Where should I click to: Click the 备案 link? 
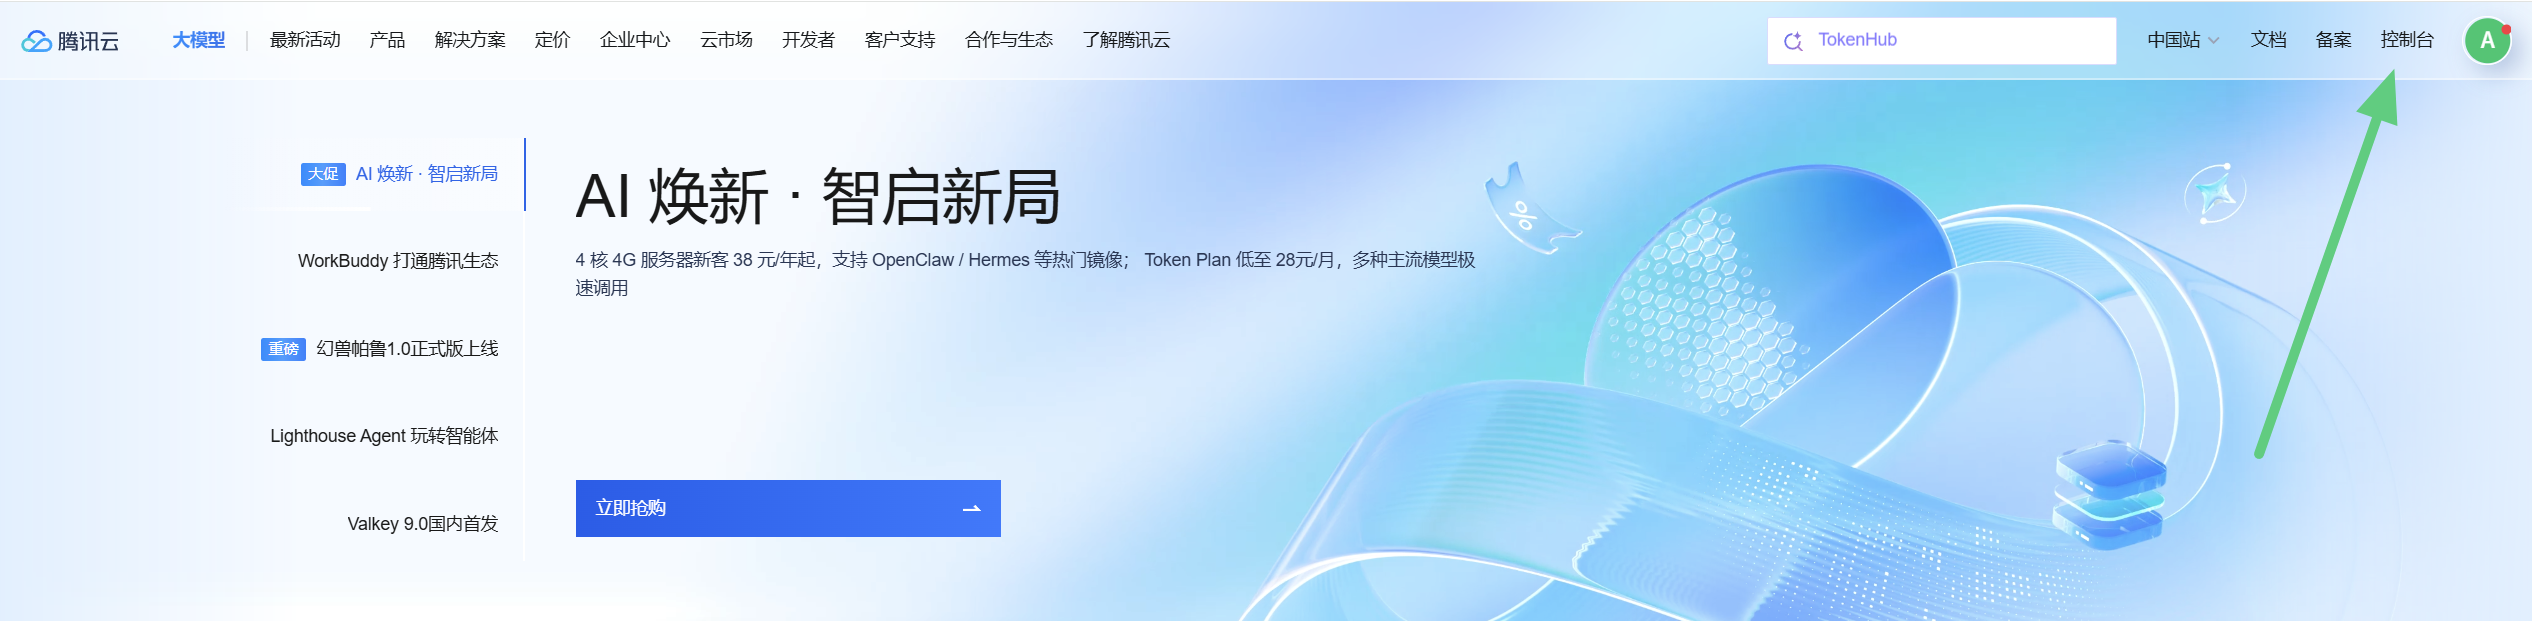coord(2333,40)
